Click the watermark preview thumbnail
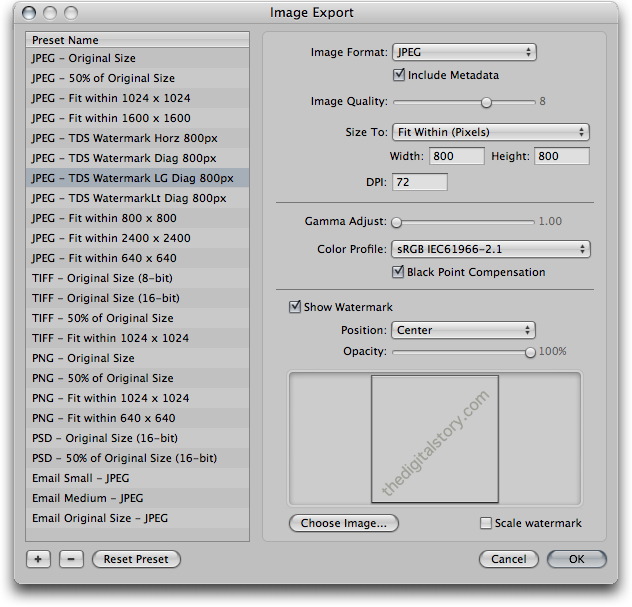 point(434,439)
